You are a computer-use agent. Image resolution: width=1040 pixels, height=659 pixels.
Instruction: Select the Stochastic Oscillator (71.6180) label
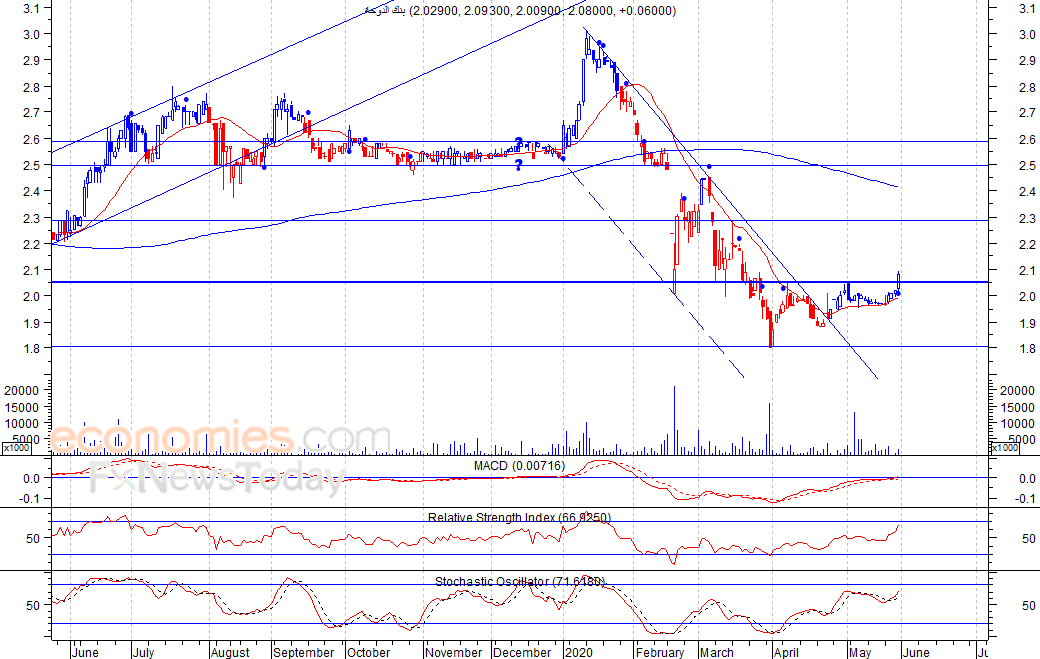click(x=519, y=581)
